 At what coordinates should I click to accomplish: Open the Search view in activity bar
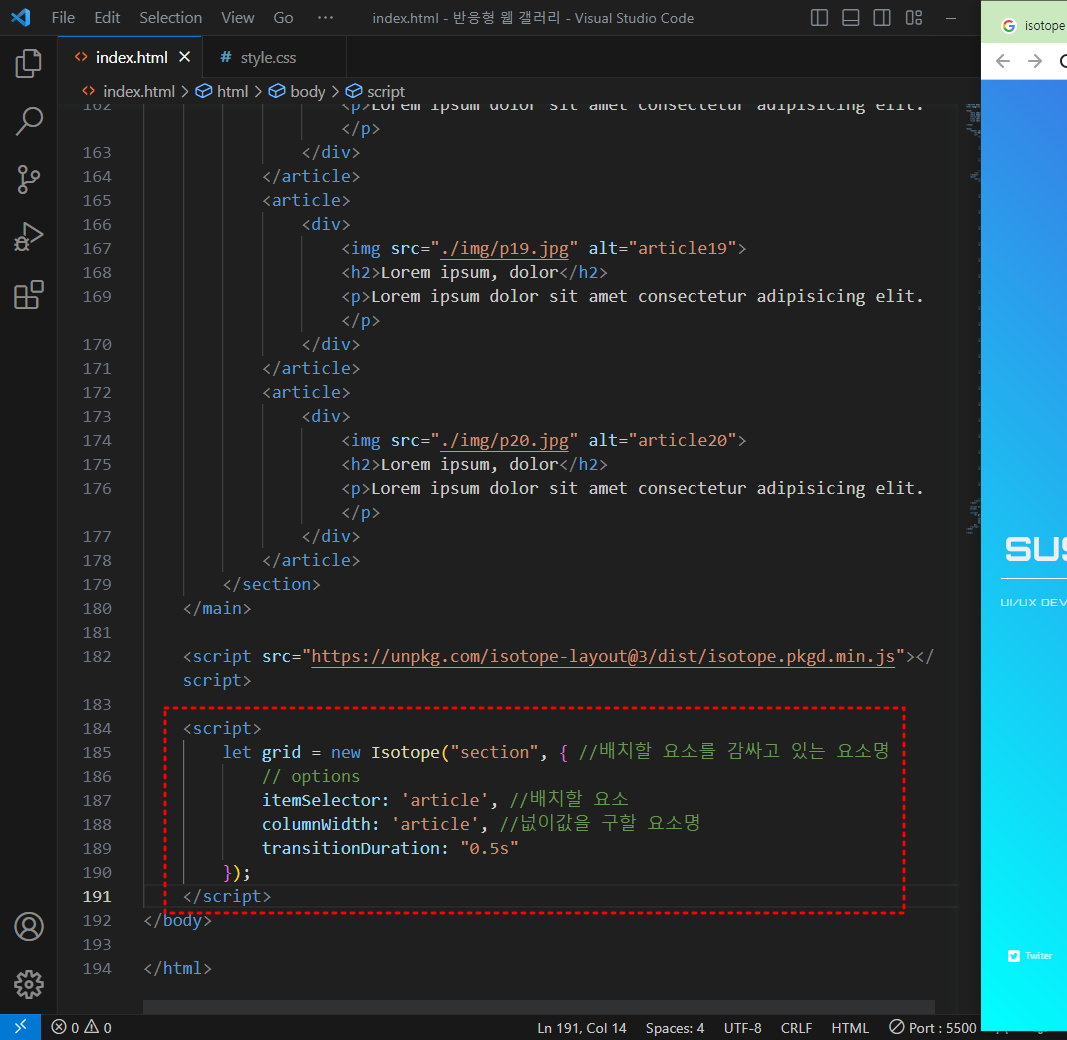(x=29, y=121)
